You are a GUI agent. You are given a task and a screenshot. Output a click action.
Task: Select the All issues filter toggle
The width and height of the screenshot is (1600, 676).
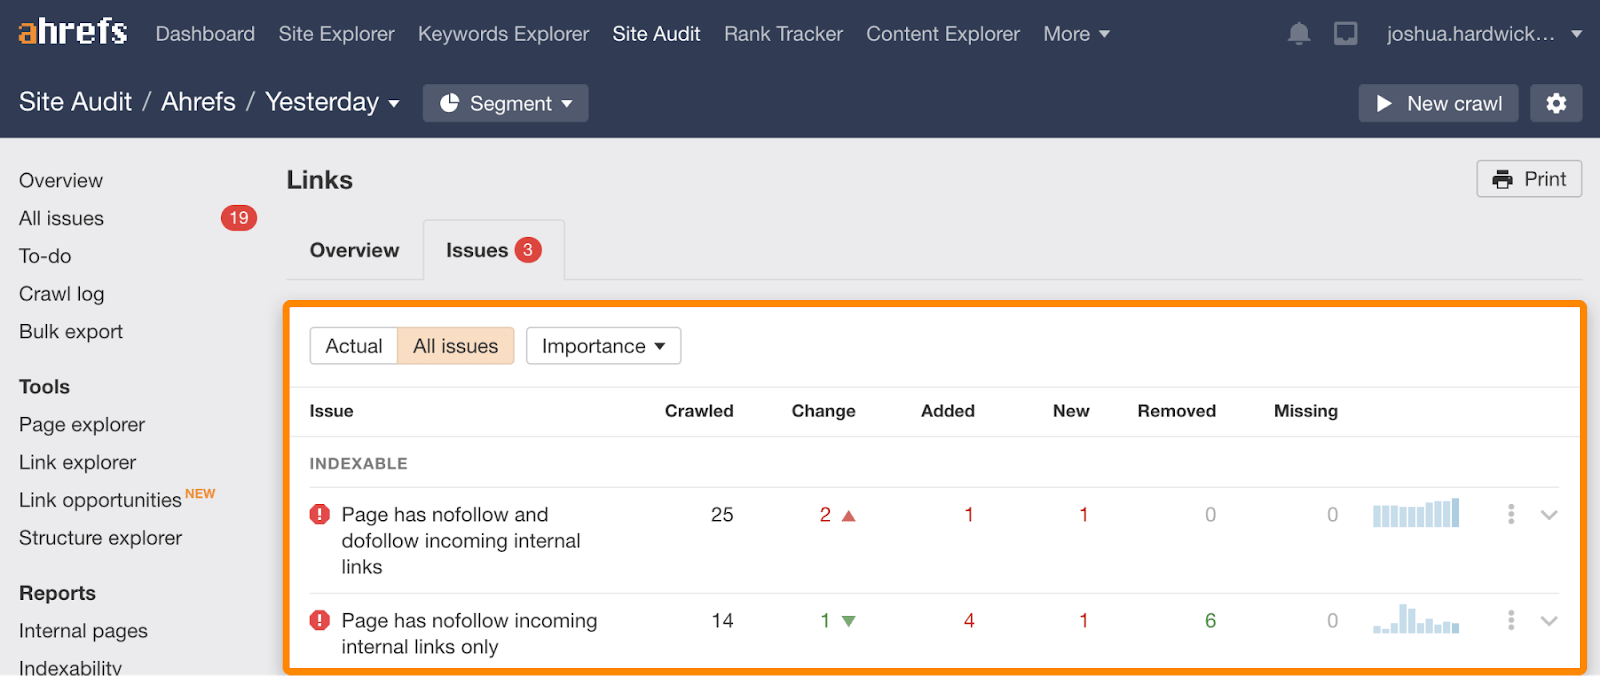tap(456, 346)
